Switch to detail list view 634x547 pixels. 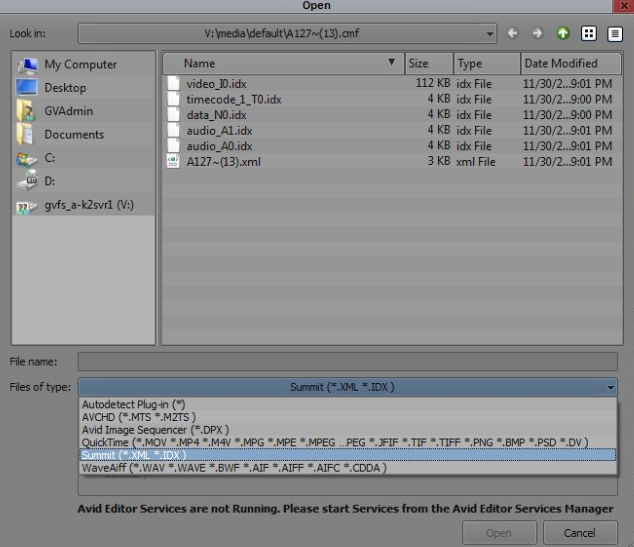coord(614,34)
